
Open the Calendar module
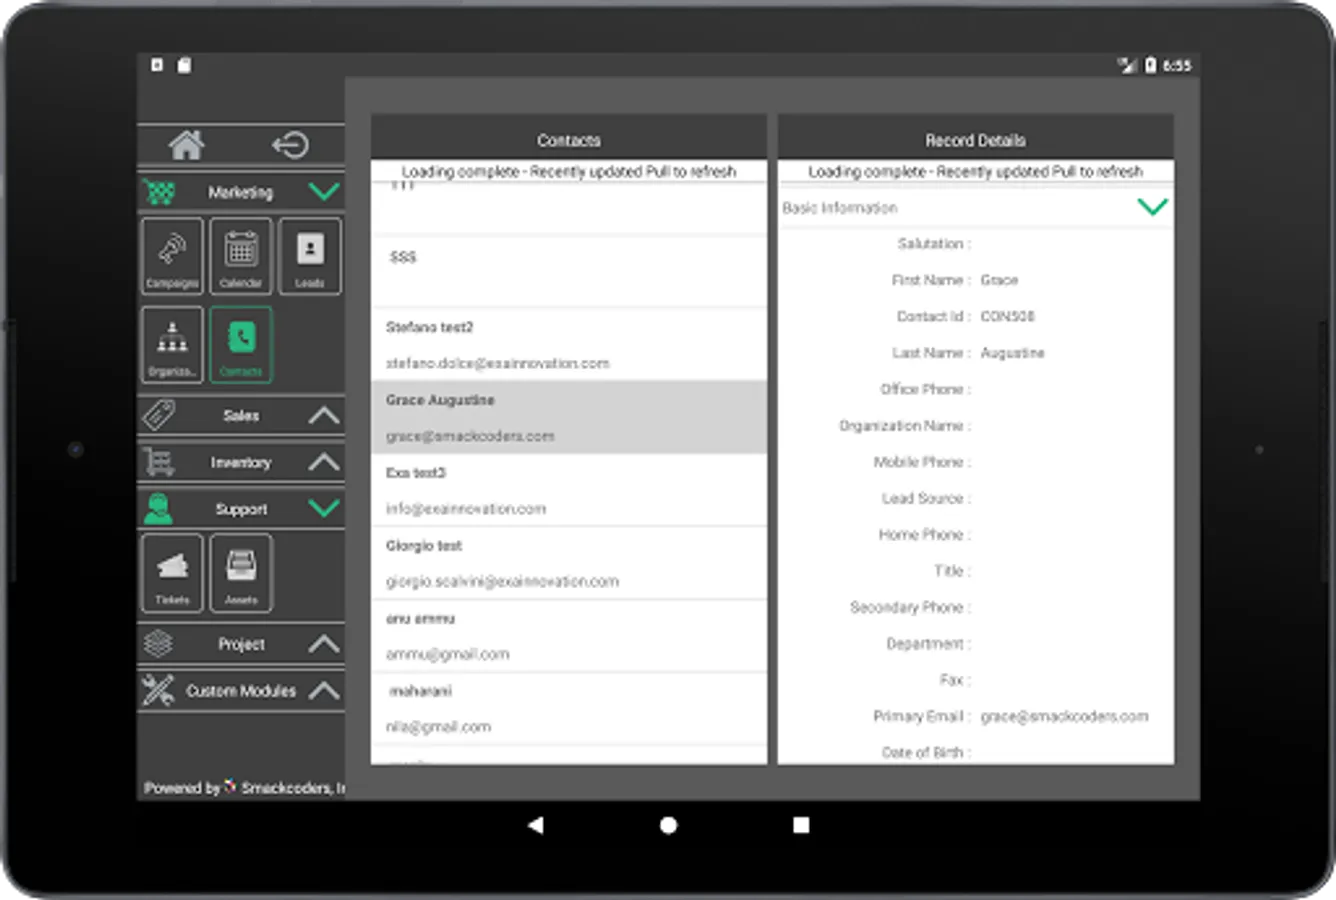tap(241, 256)
